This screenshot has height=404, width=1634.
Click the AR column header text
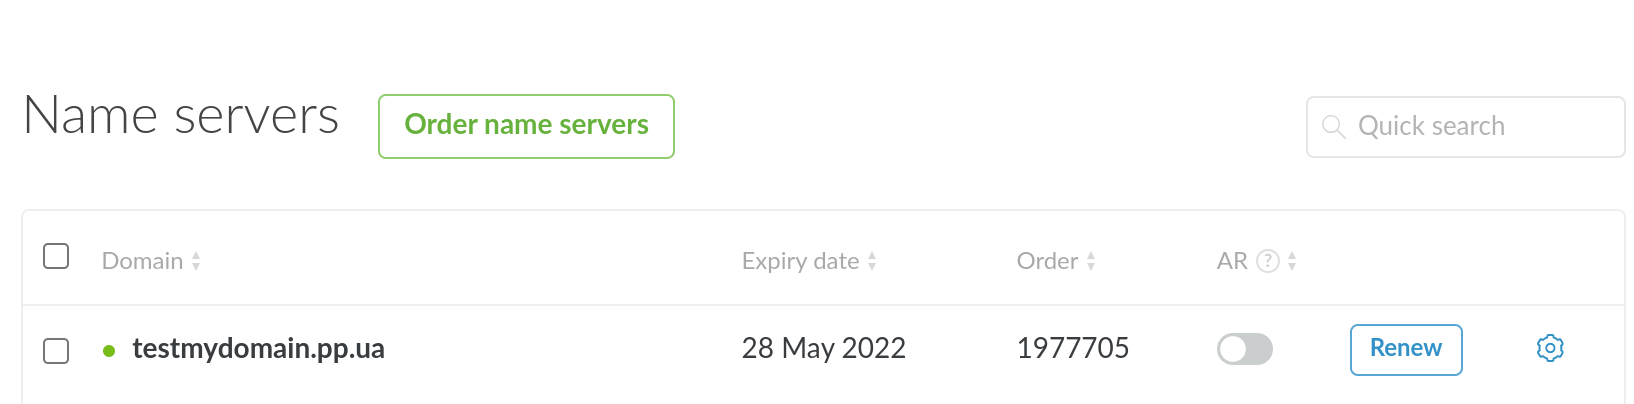coord(1232,261)
